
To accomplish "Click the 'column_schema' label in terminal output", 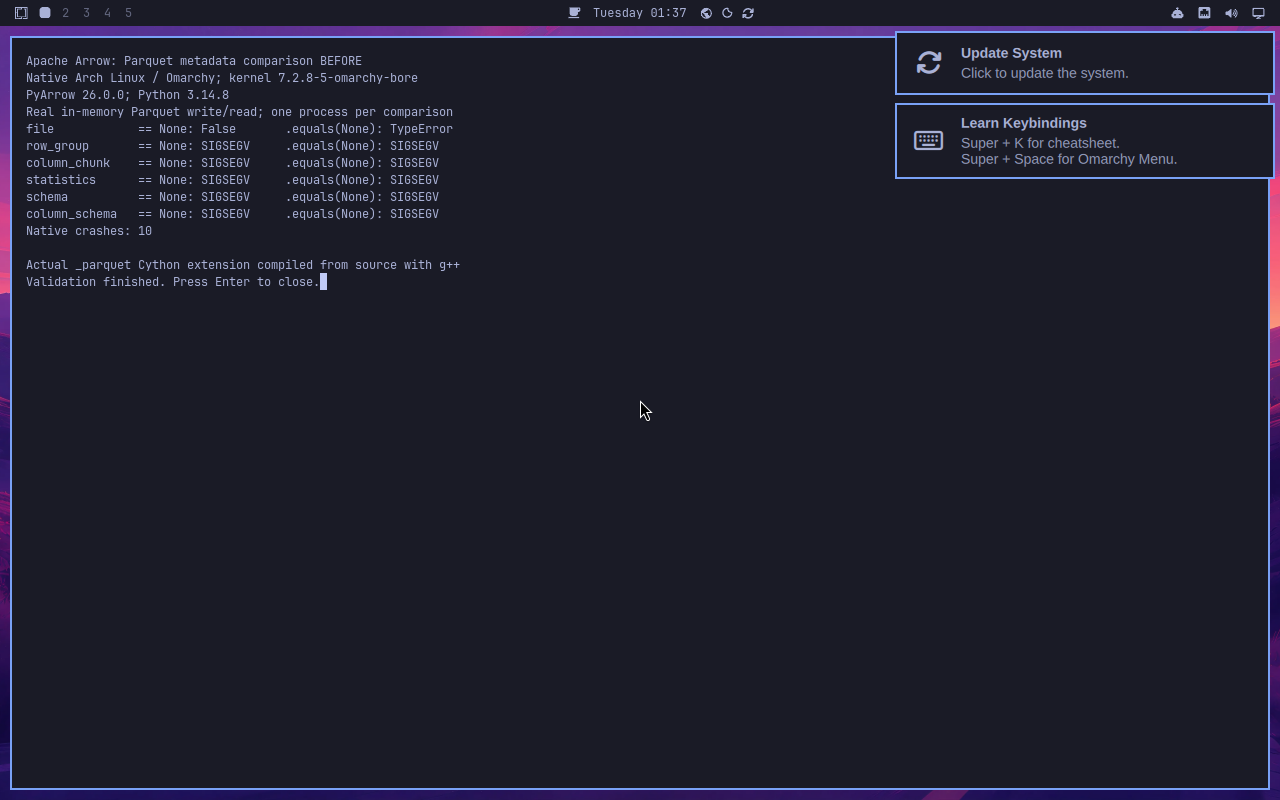I will [x=71, y=214].
